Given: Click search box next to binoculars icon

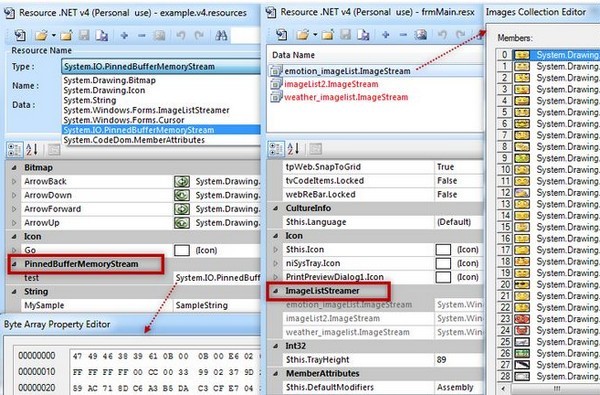Looking at the screenshot, I should pos(245,36).
